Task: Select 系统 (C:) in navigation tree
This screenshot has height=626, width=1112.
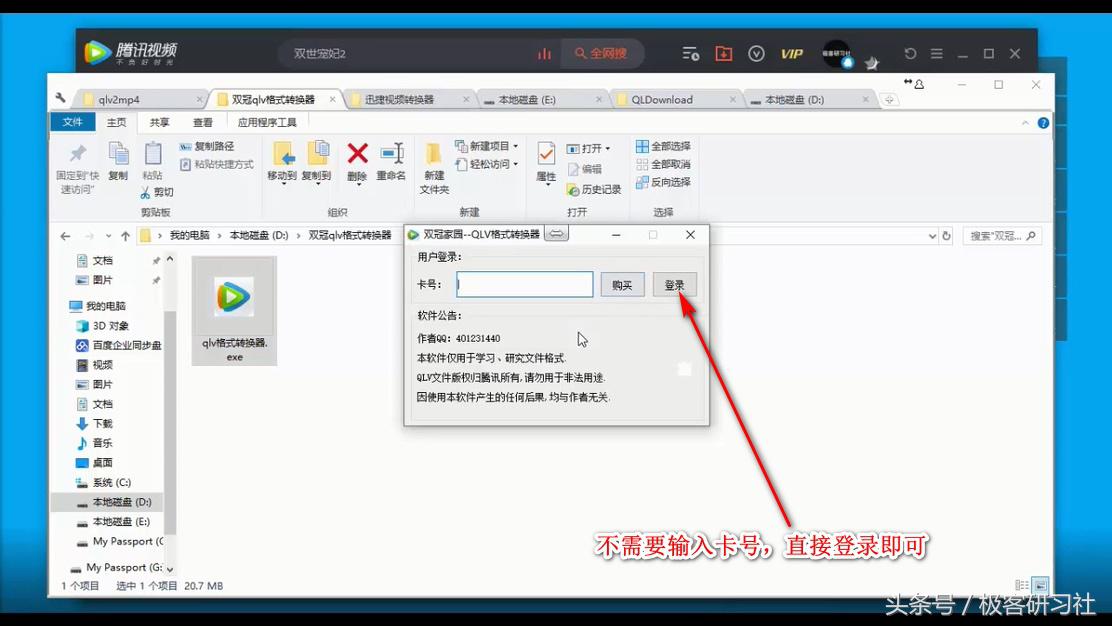Action: point(111,483)
